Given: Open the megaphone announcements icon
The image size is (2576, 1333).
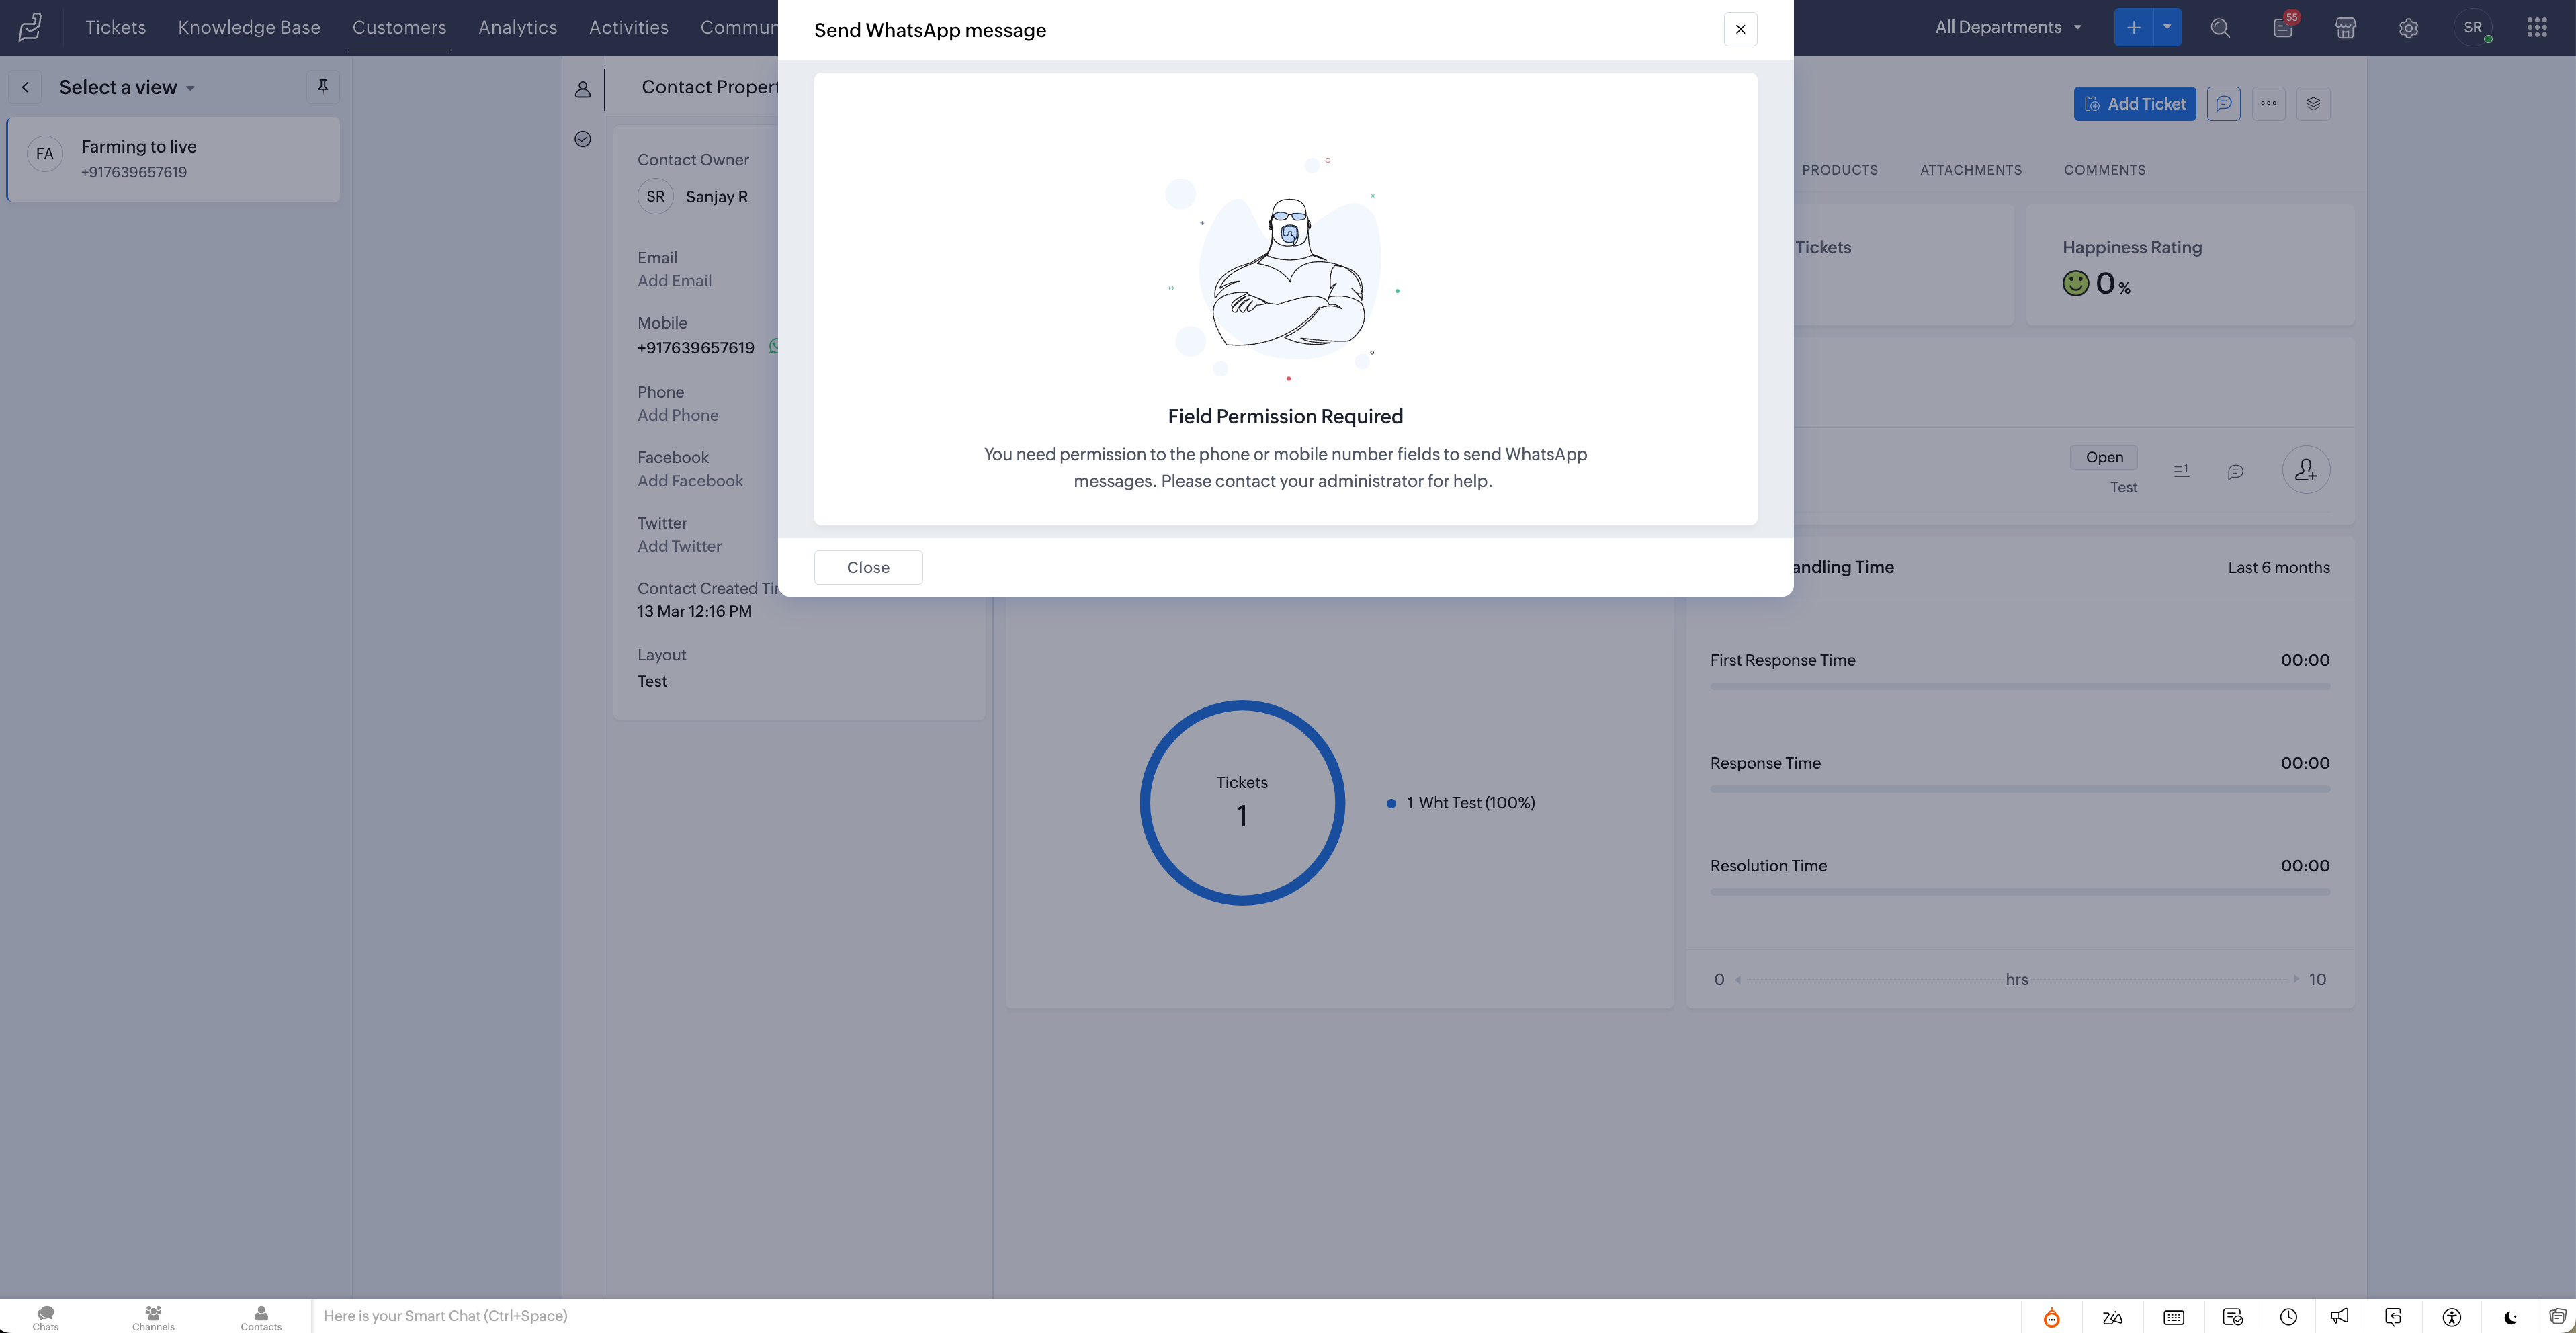Looking at the screenshot, I should pyautogui.click(x=2339, y=1317).
